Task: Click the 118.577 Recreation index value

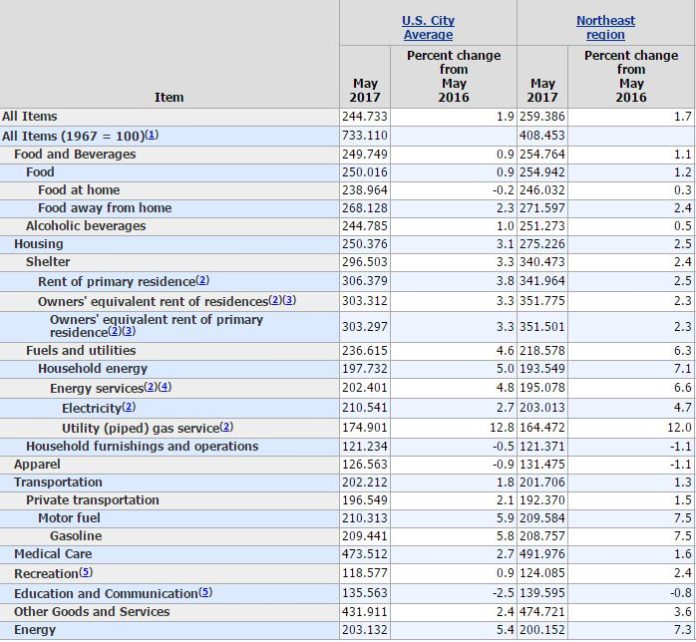Action: (x=364, y=573)
